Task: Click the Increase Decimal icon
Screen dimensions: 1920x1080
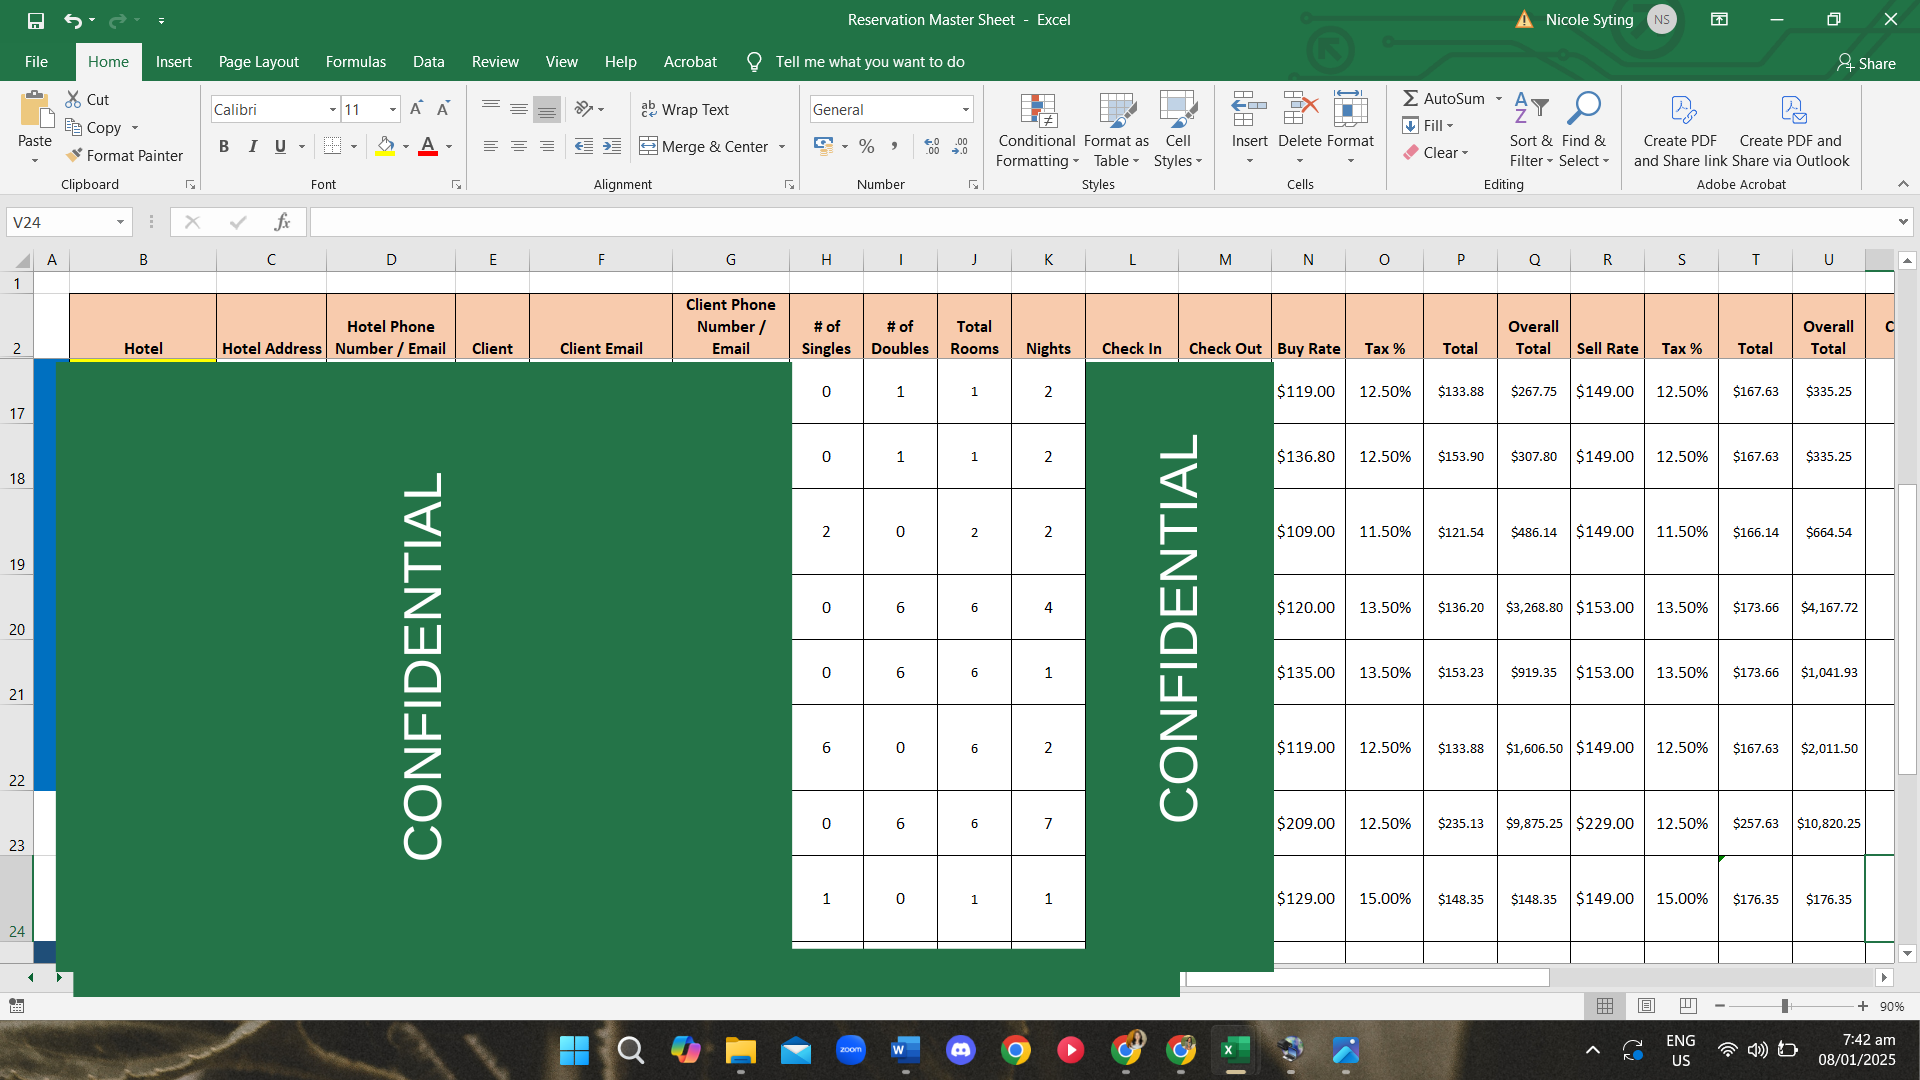Action: (932, 147)
